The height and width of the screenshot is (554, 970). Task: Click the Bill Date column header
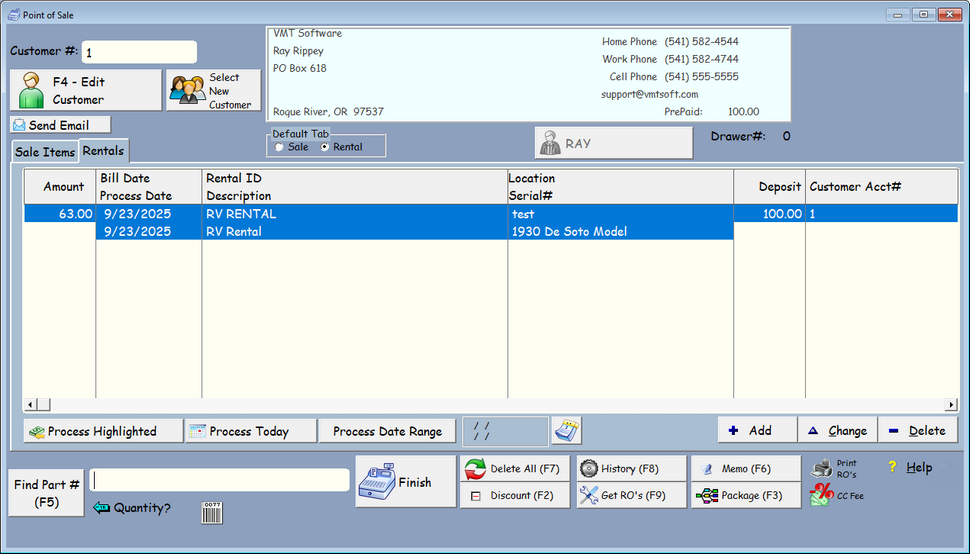tap(149, 187)
